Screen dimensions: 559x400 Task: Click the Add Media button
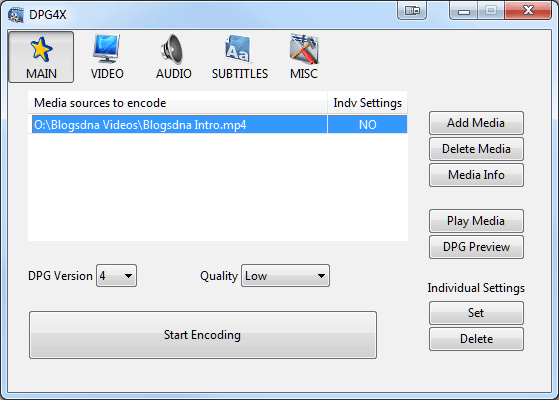coord(476,123)
